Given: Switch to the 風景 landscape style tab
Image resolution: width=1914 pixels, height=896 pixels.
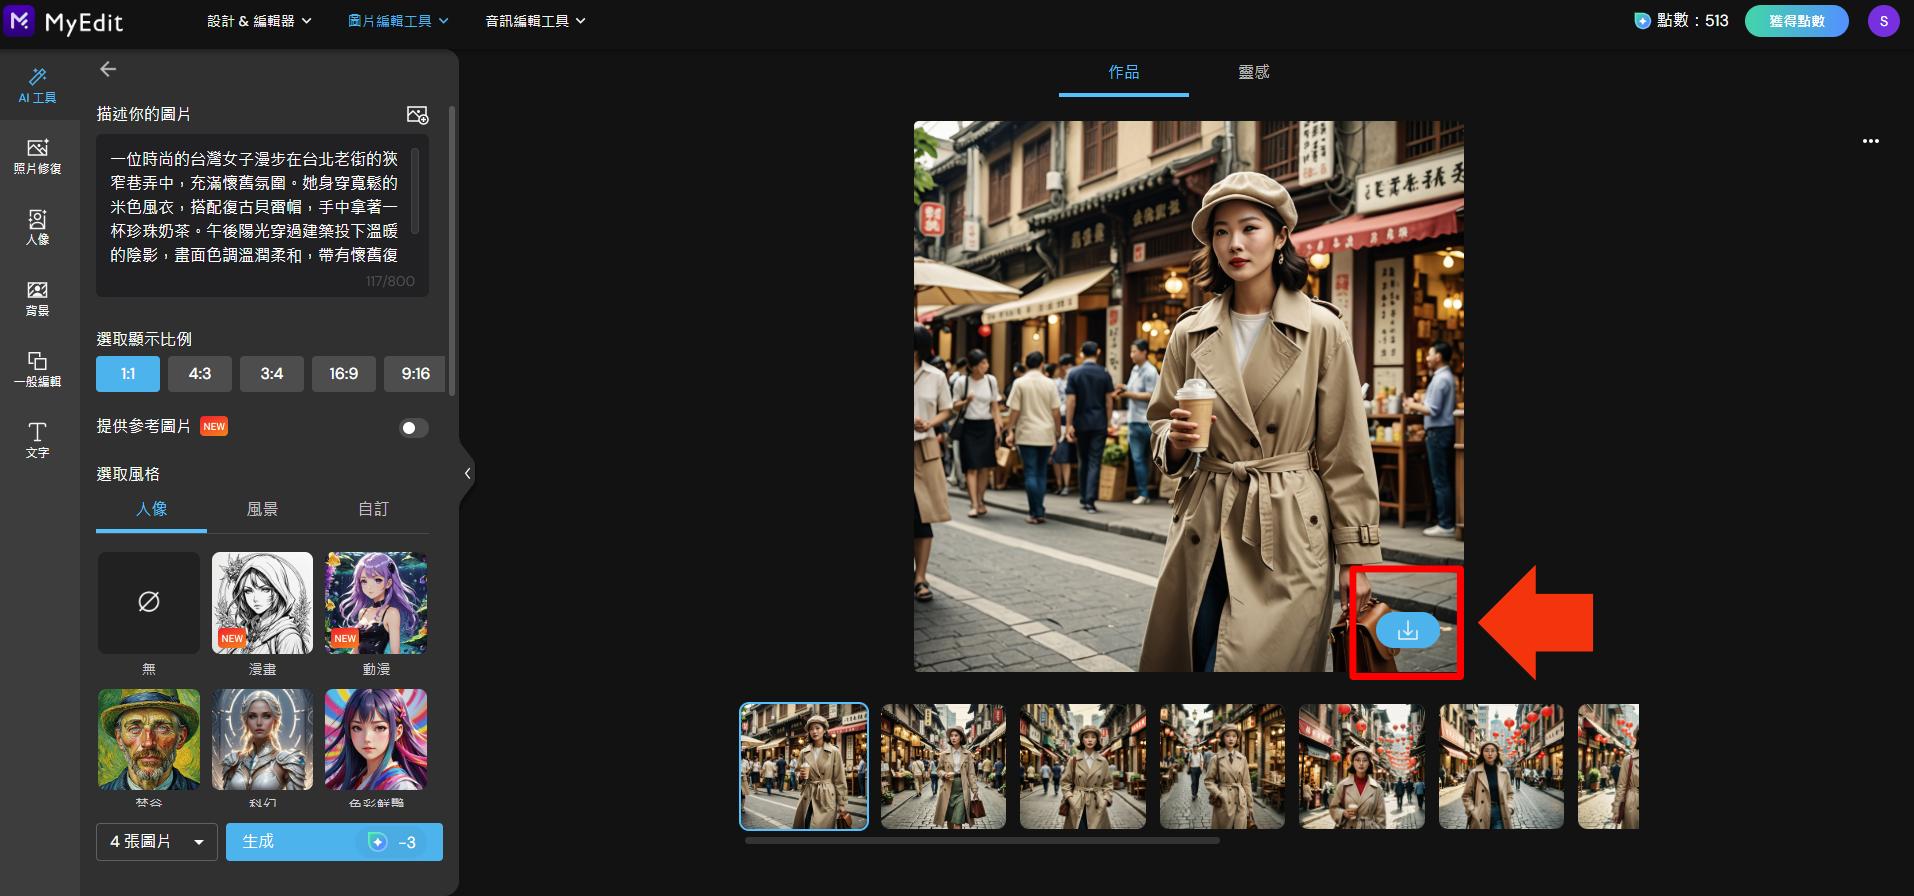Looking at the screenshot, I should [262, 509].
